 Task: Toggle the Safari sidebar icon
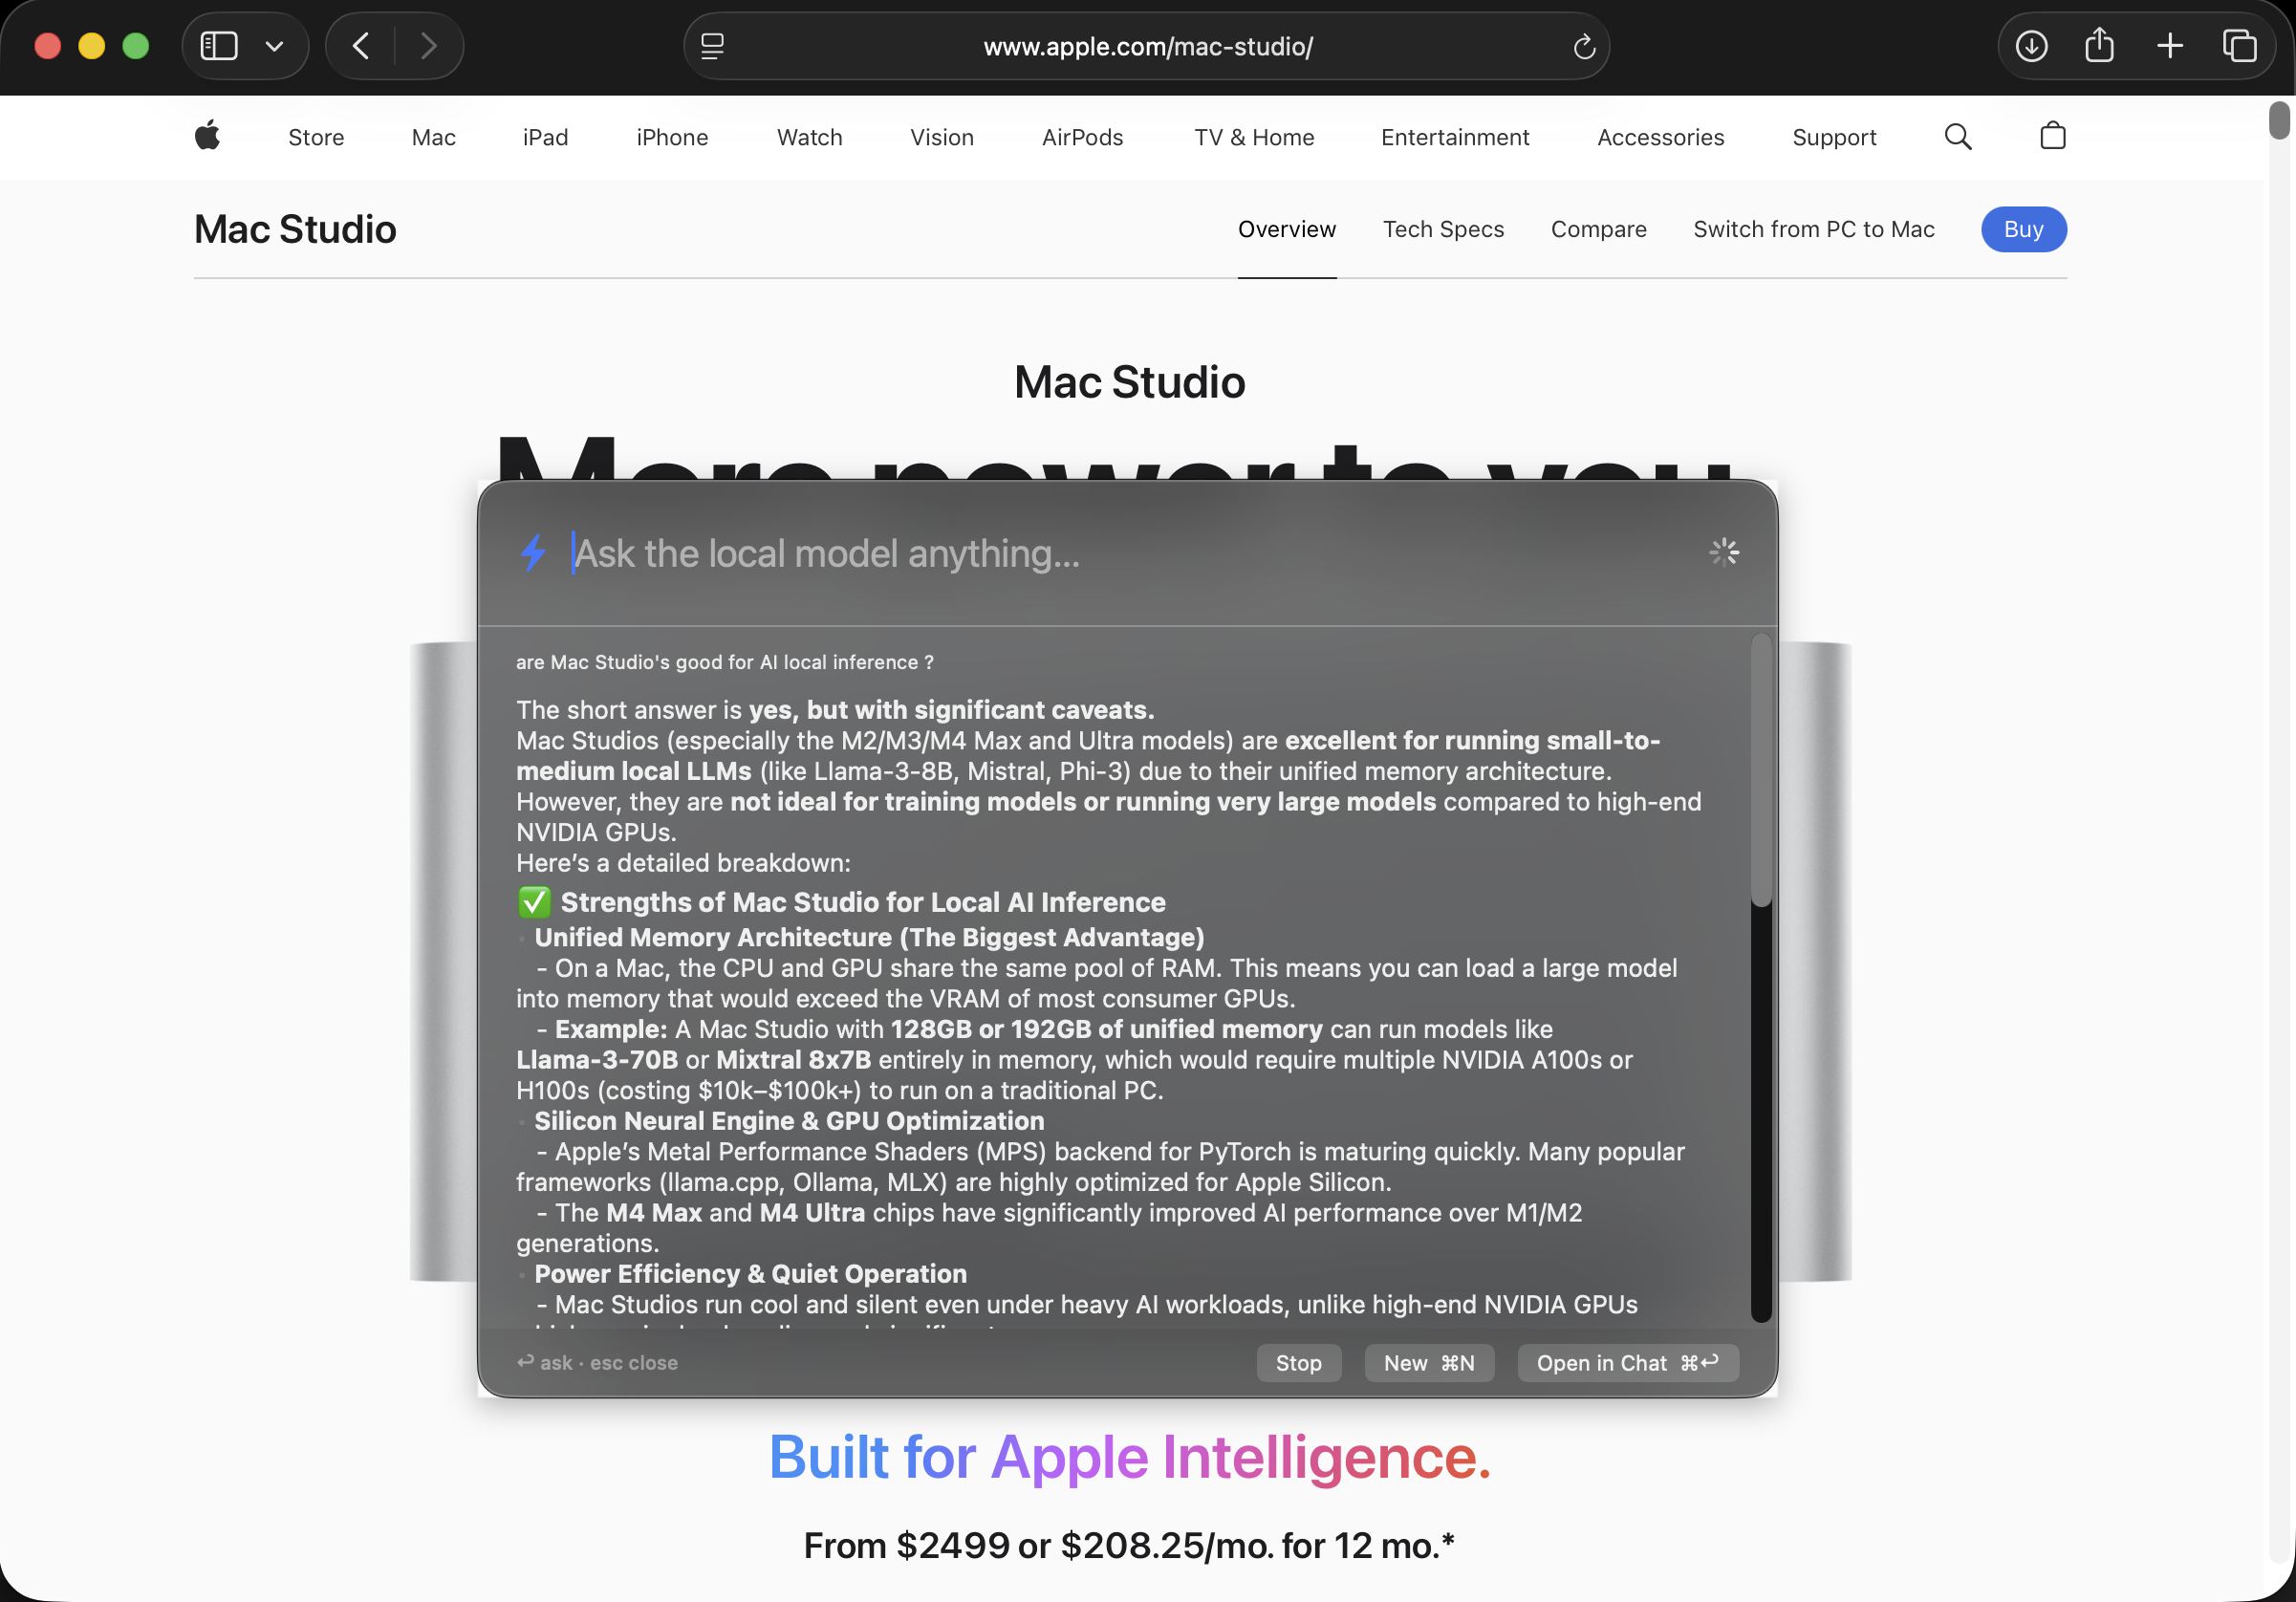[219, 46]
